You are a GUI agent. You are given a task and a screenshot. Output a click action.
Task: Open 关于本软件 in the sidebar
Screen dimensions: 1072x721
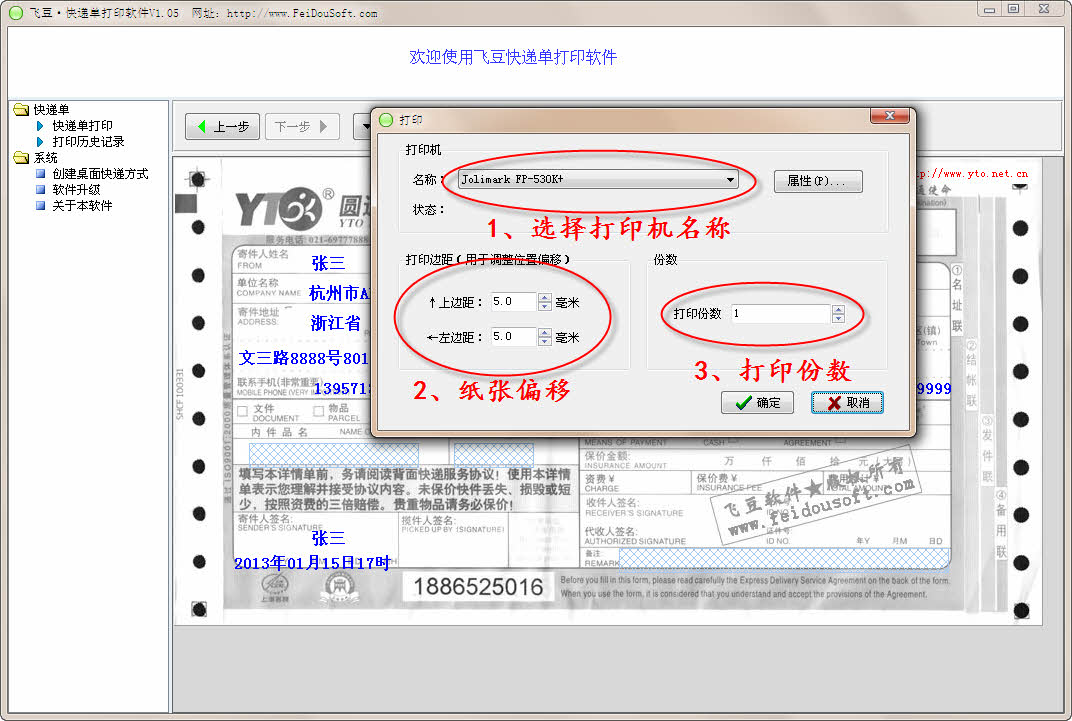tap(82, 206)
